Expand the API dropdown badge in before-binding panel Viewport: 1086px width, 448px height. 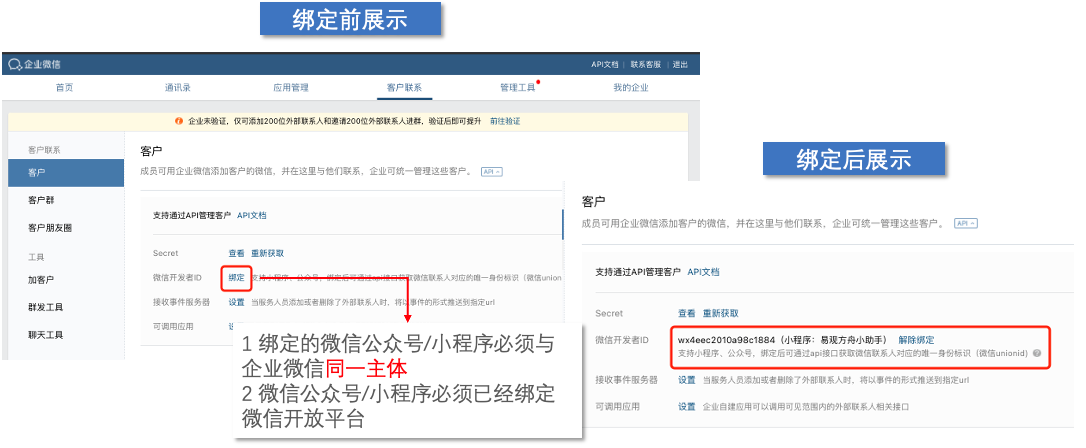pyautogui.click(x=491, y=172)
